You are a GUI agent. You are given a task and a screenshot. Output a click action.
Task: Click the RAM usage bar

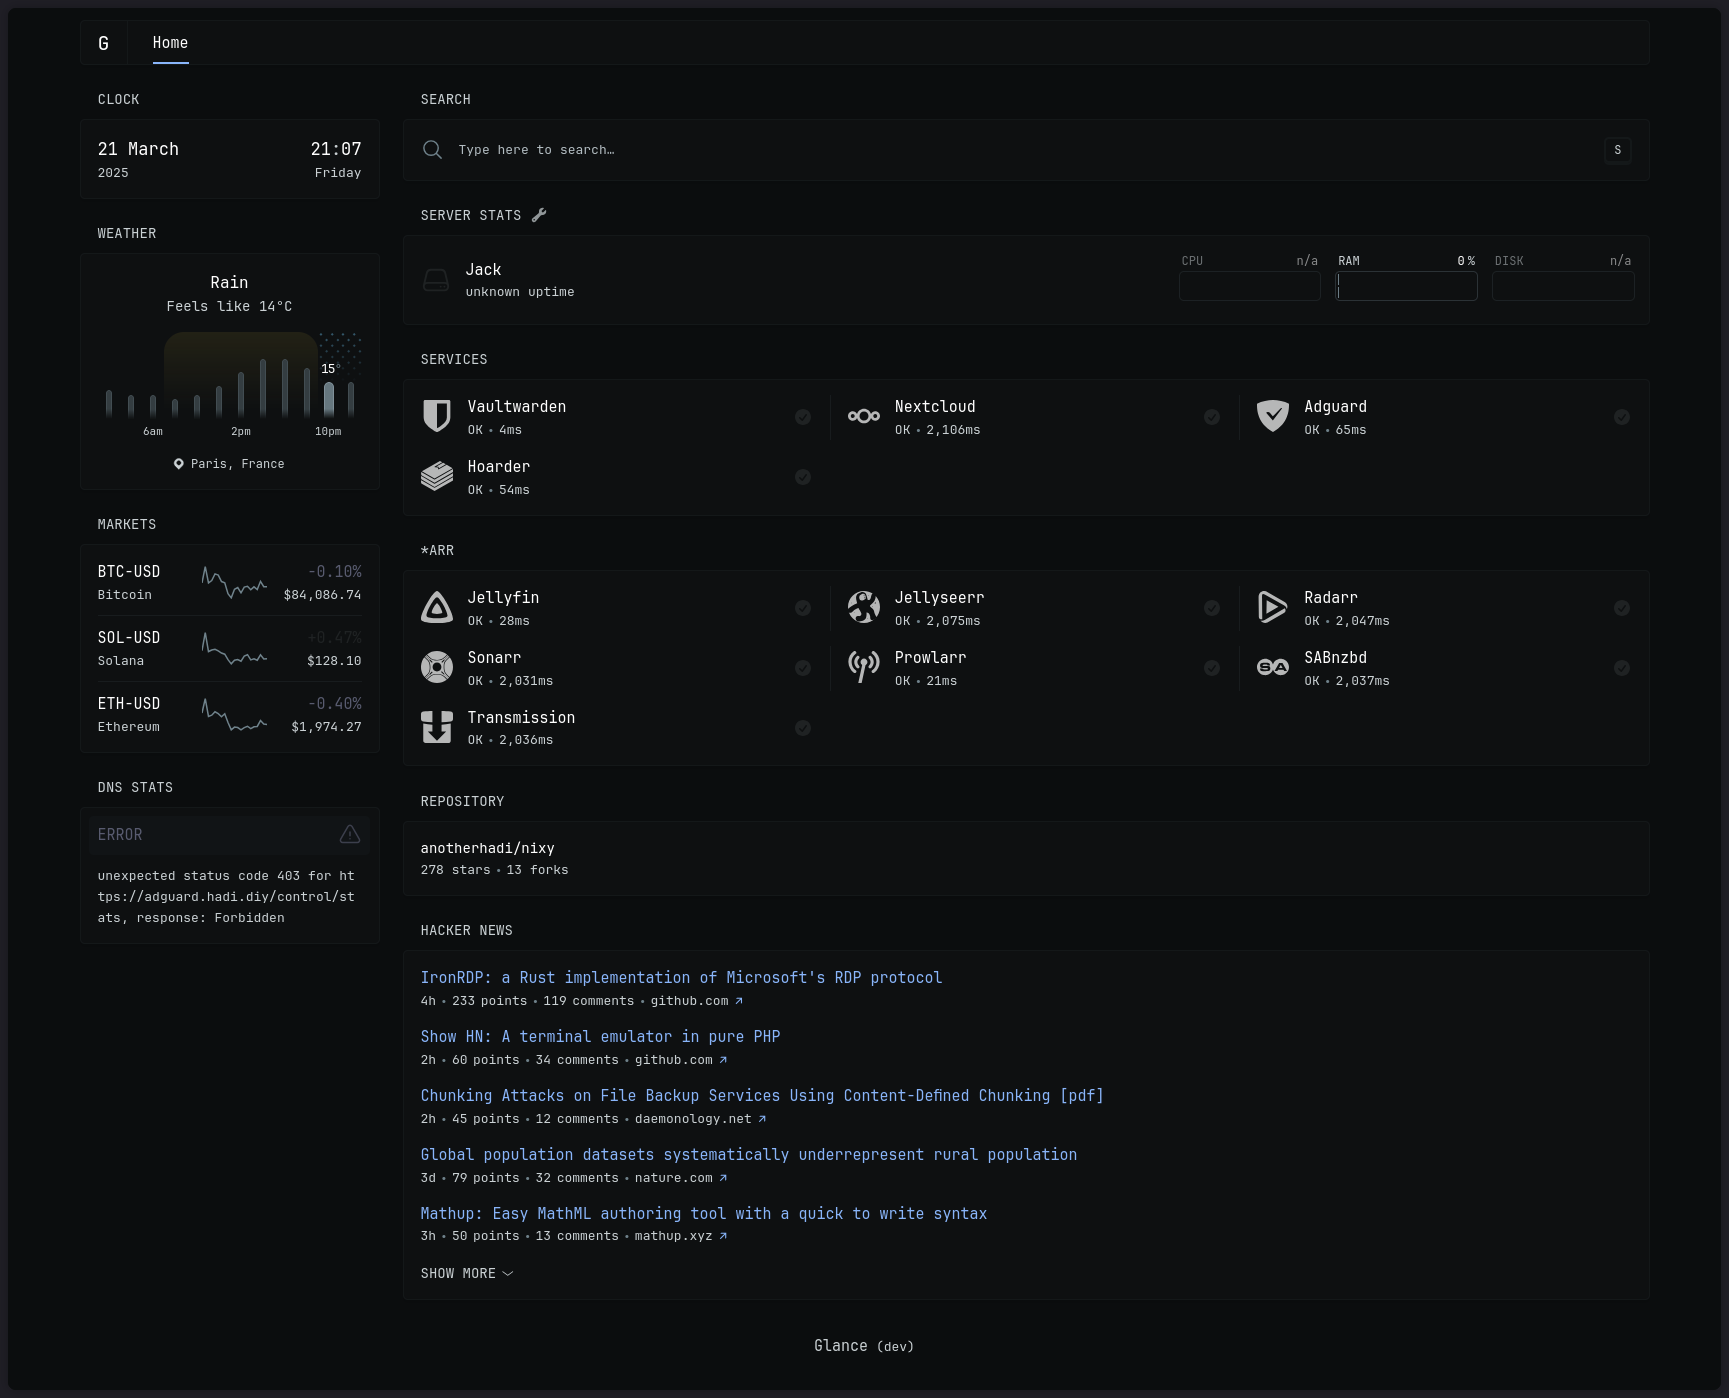(1406, 286)
